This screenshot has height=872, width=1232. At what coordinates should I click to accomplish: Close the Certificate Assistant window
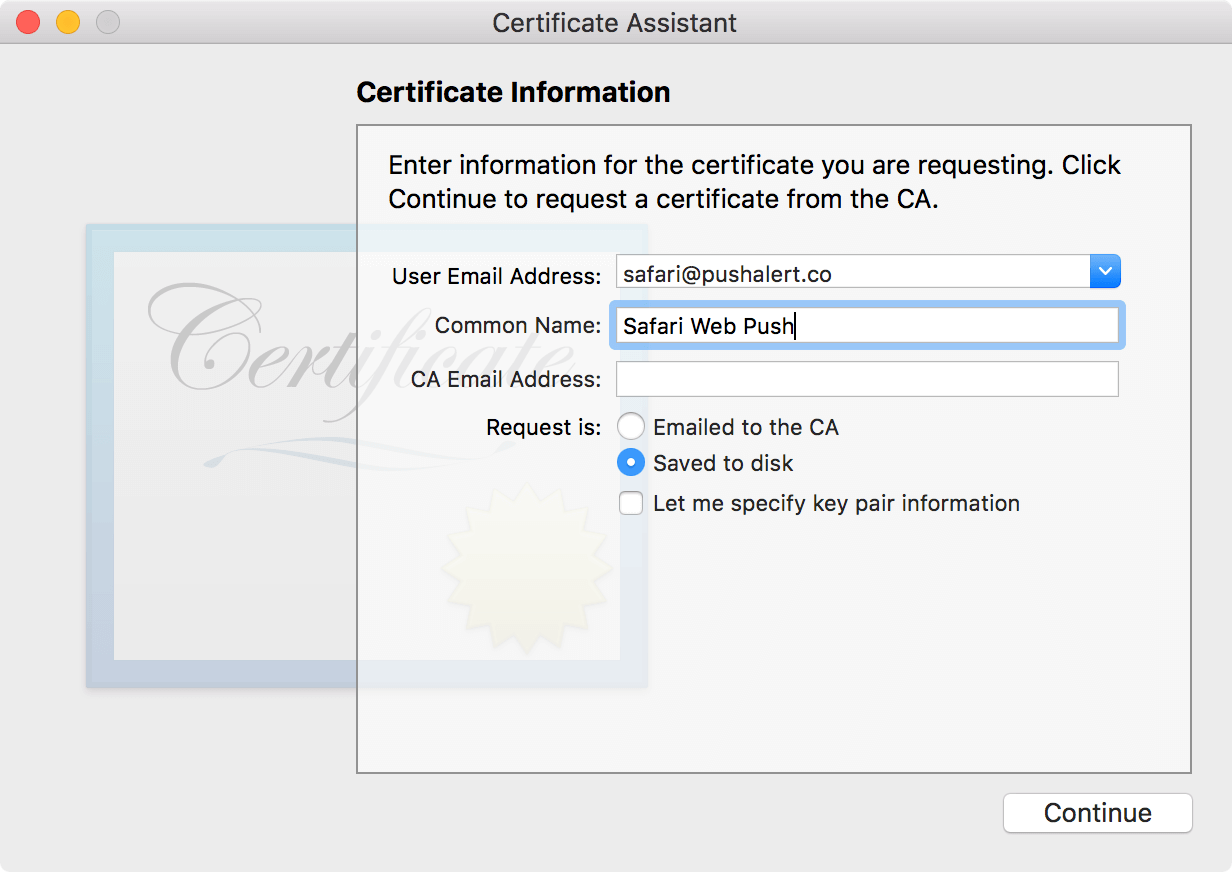(x=28, y=22)
